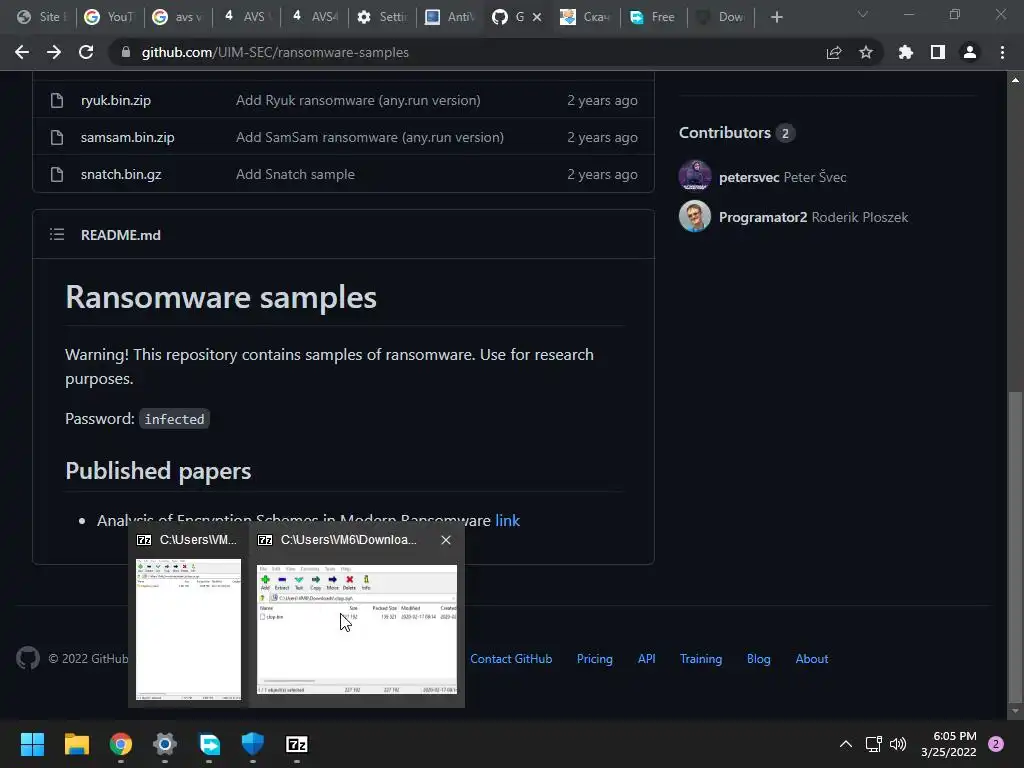Open the Add Ryuk ransomware commit message
1024x768 pixels.
[358, 101]
